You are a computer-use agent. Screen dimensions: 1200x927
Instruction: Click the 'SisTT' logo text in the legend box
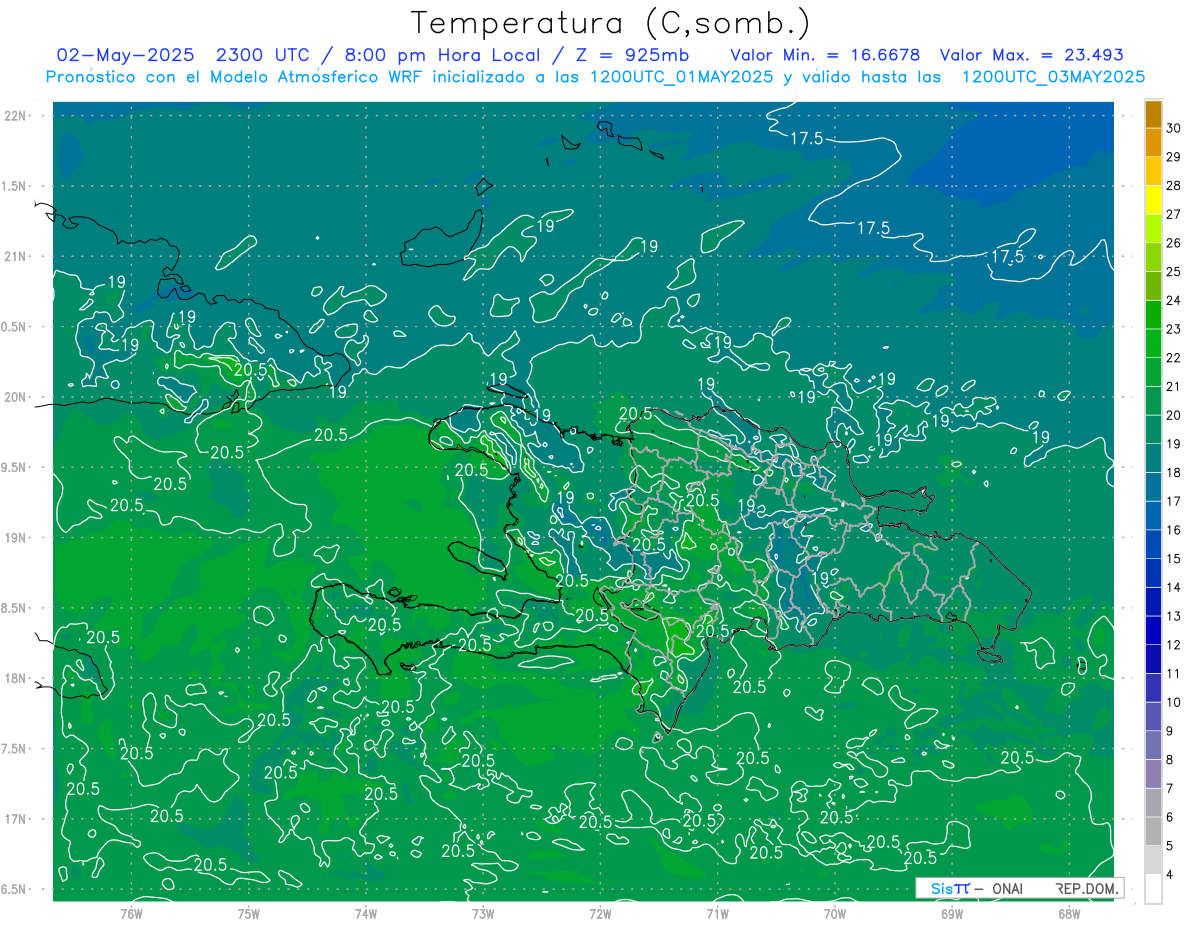[950, 888]
